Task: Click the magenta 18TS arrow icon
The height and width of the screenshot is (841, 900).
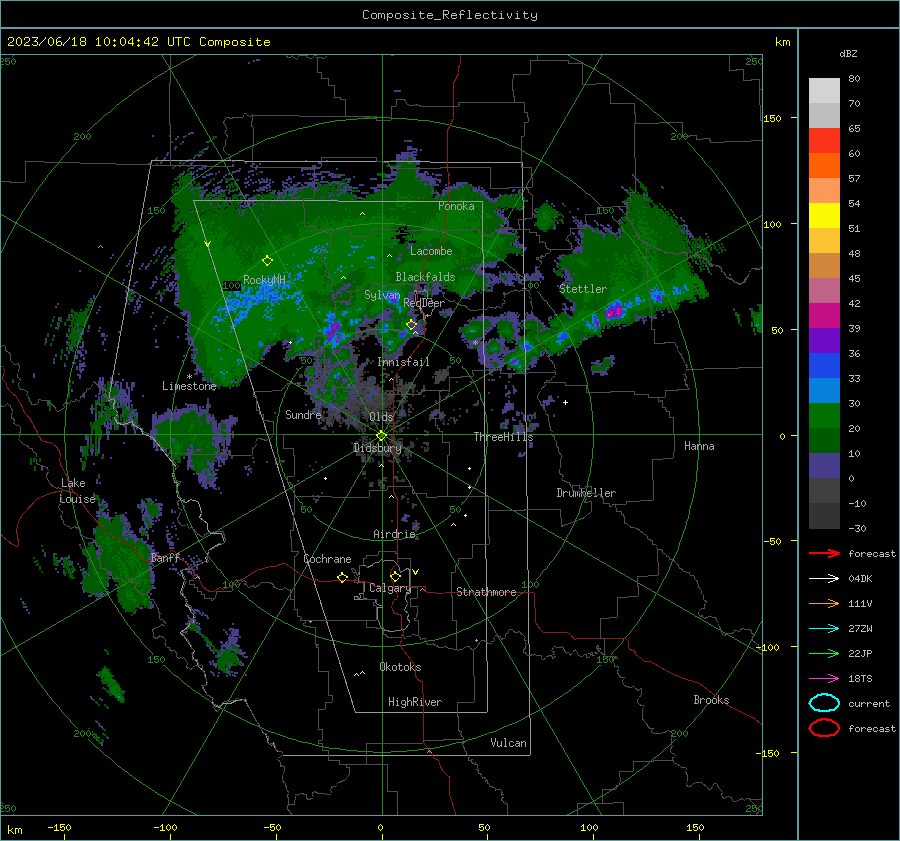Action: point(824,679)
